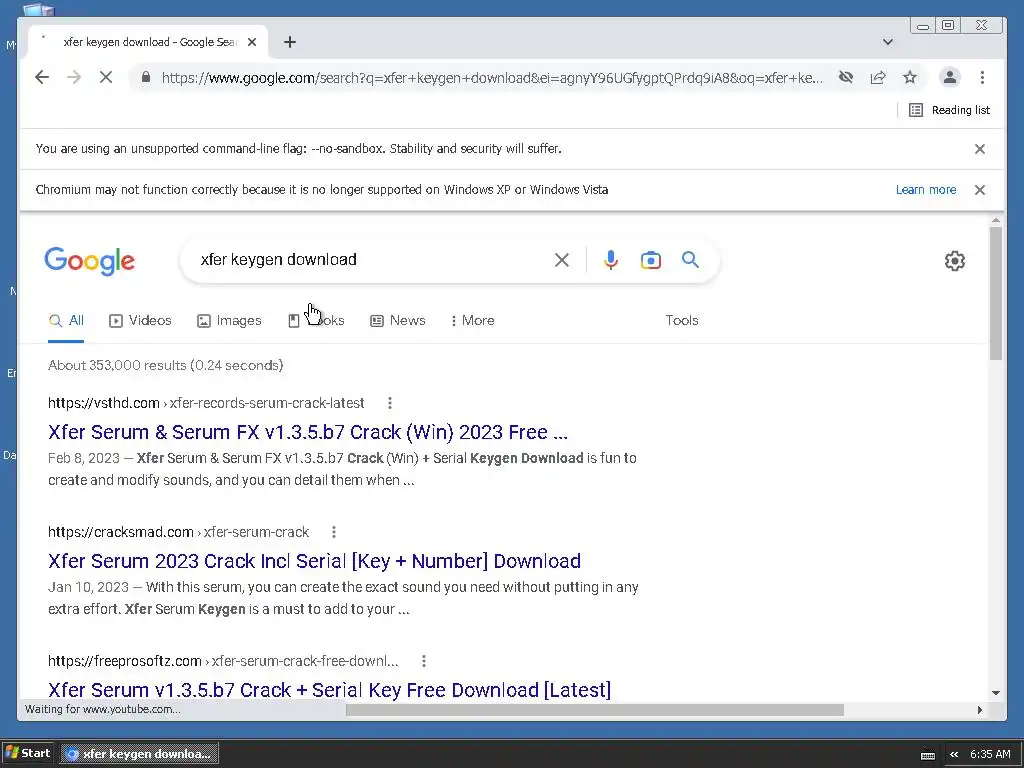The height and width of the screenshot is (768, 1024).
Task: Click the padlock site info icon
Action: (x=146, y=78)
